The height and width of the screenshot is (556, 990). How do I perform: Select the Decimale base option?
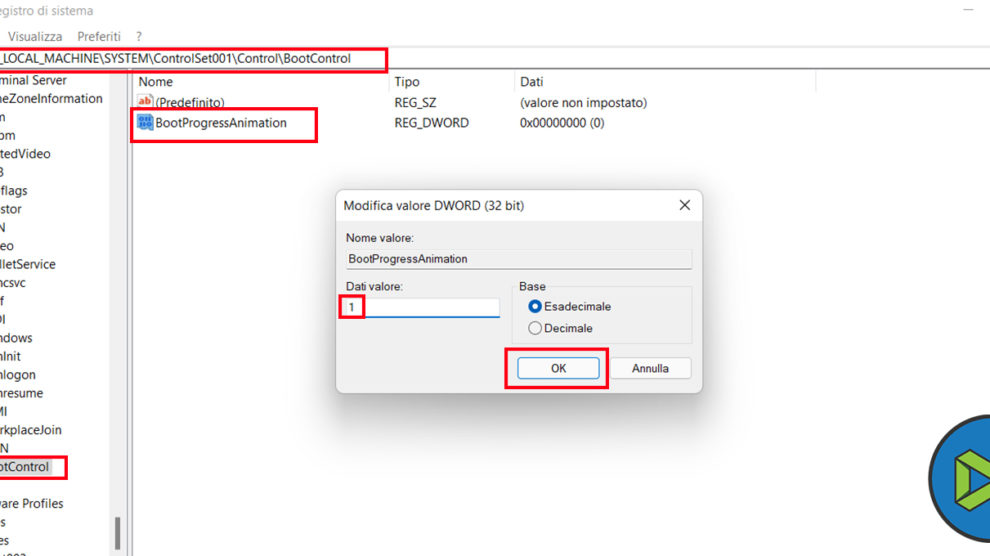tap(535, 328)
